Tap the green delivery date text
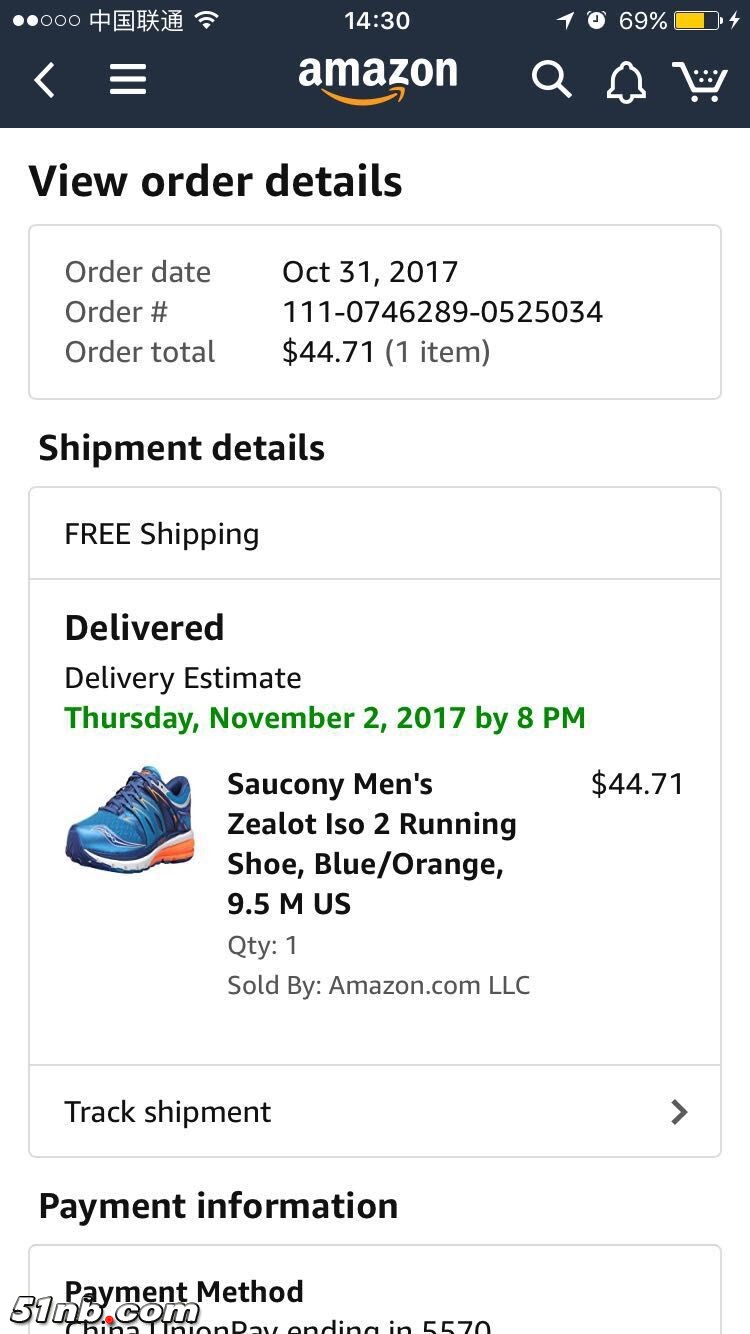The height and width of the screenshot is (1334, 750). 325,718
